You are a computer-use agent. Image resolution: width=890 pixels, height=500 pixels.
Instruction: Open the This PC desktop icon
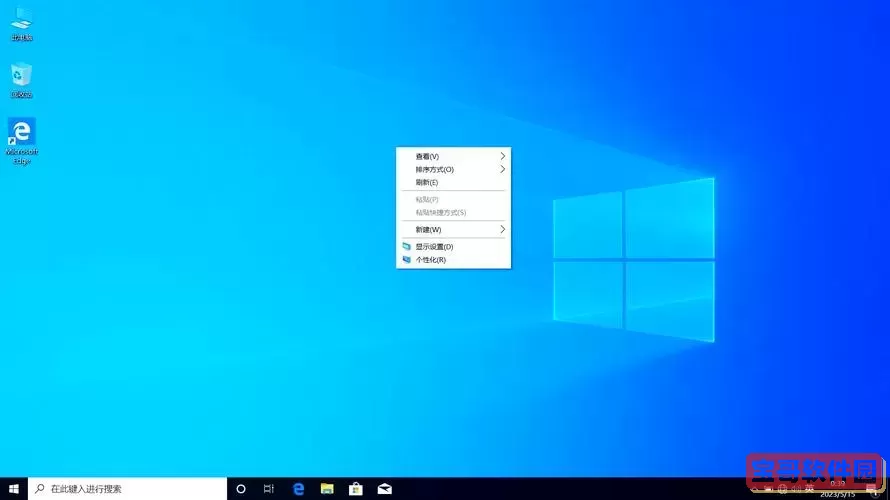pyautogui.click(x=22, y=24)
